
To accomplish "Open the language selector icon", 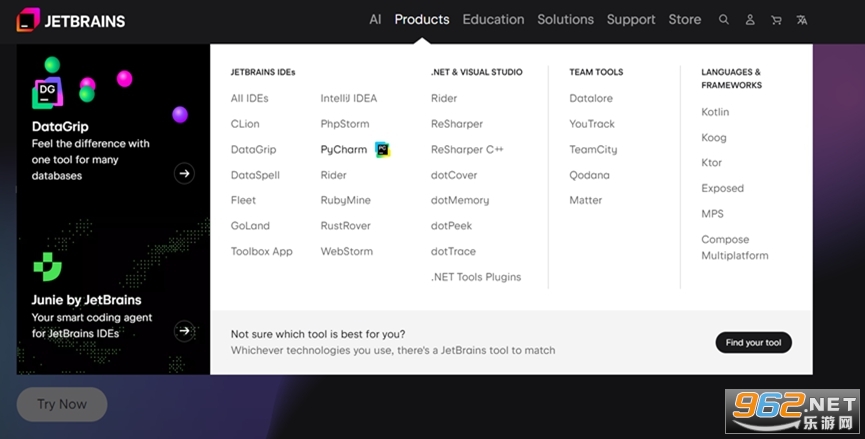I will (x=802, y=20).
